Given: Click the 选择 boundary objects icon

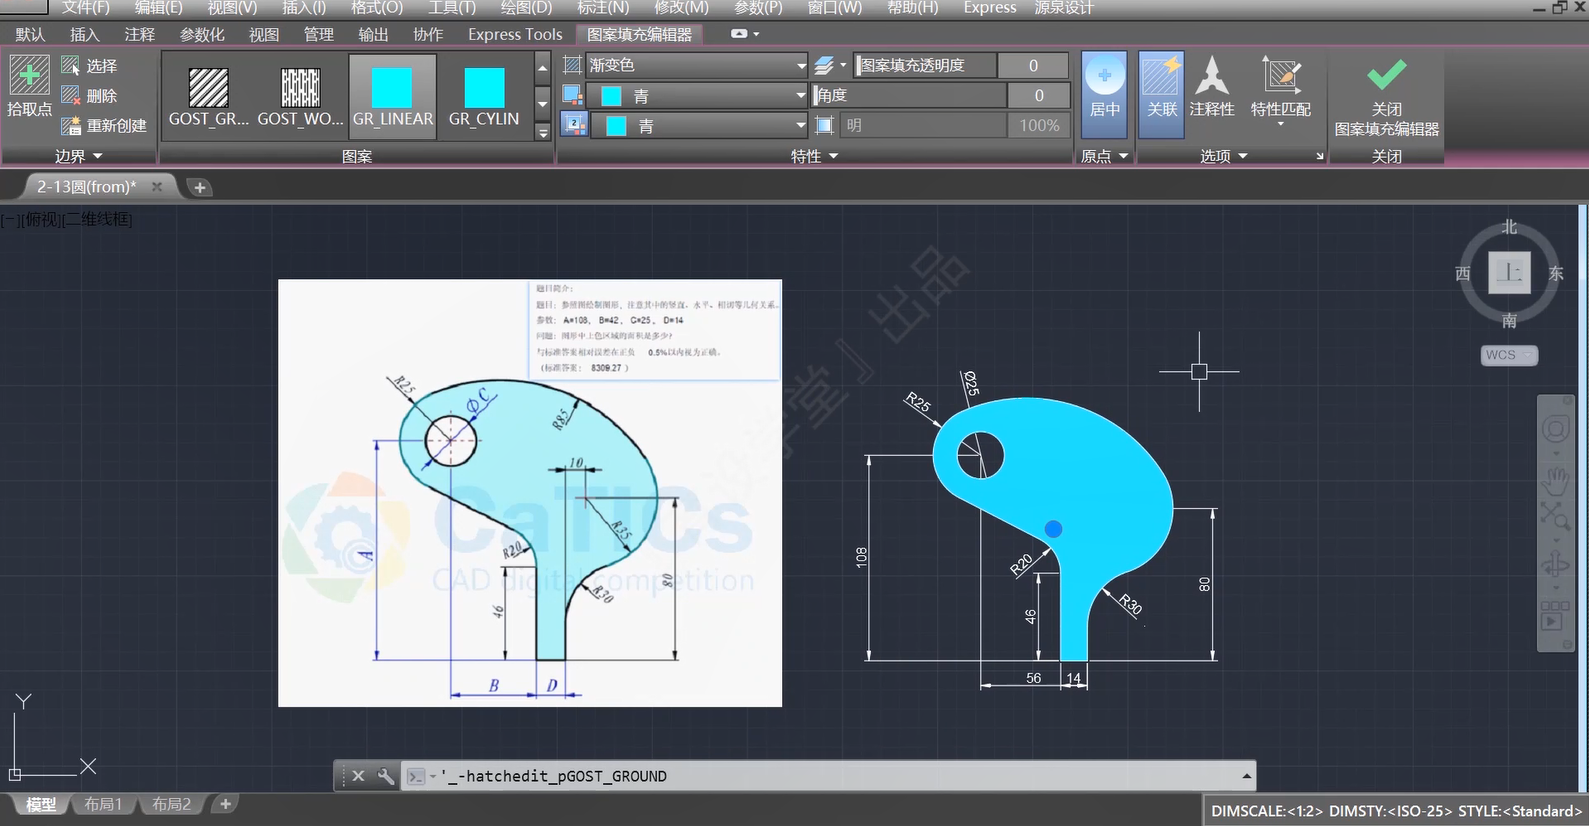Looking at the screenshot, I should point(70,66).
